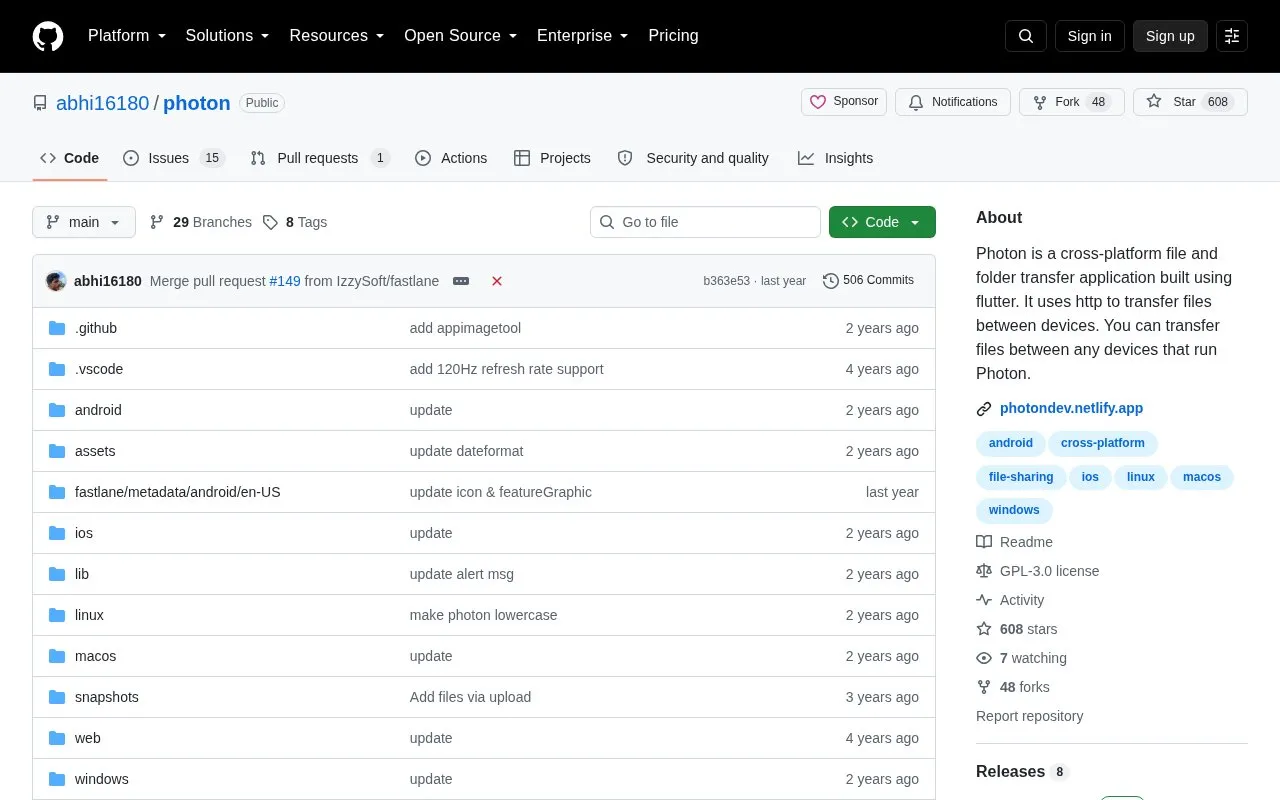Click the Sponsor button
The image size is (1280, 800).
point(844,102)
